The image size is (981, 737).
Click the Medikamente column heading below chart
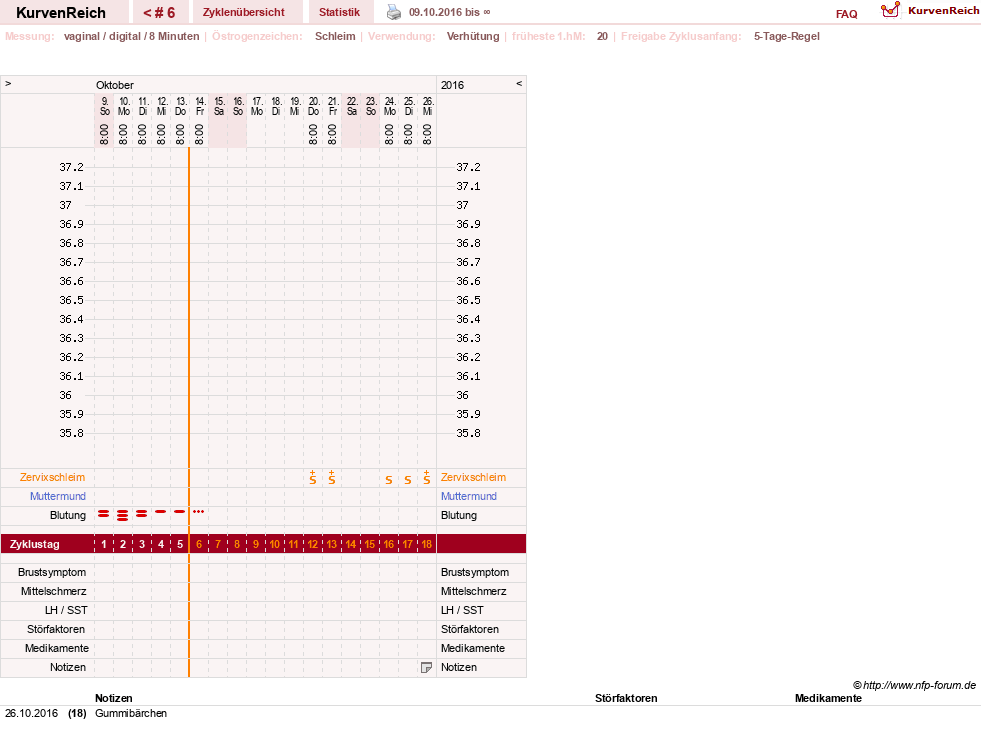828,698
